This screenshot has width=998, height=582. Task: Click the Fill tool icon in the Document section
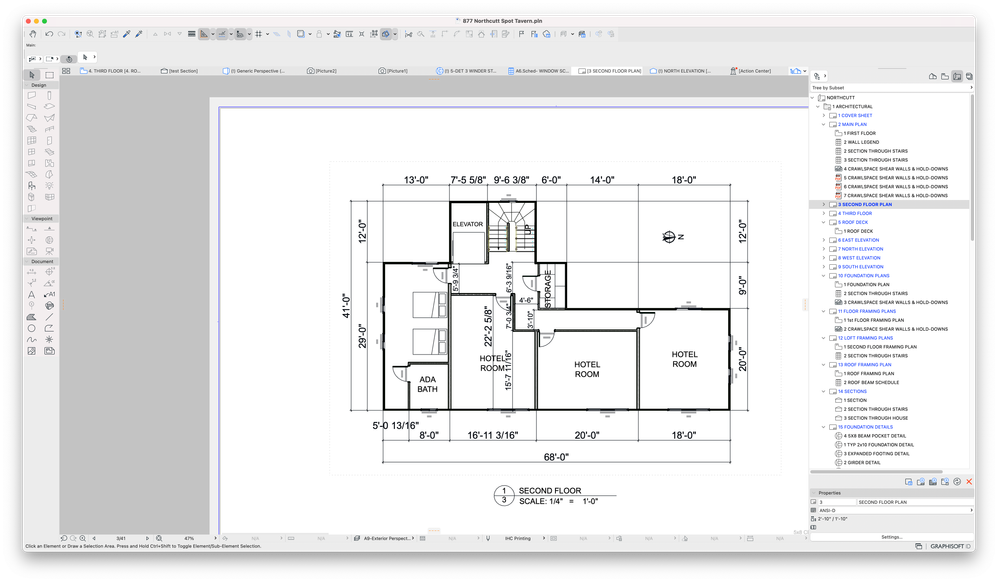tap(31, 317)
